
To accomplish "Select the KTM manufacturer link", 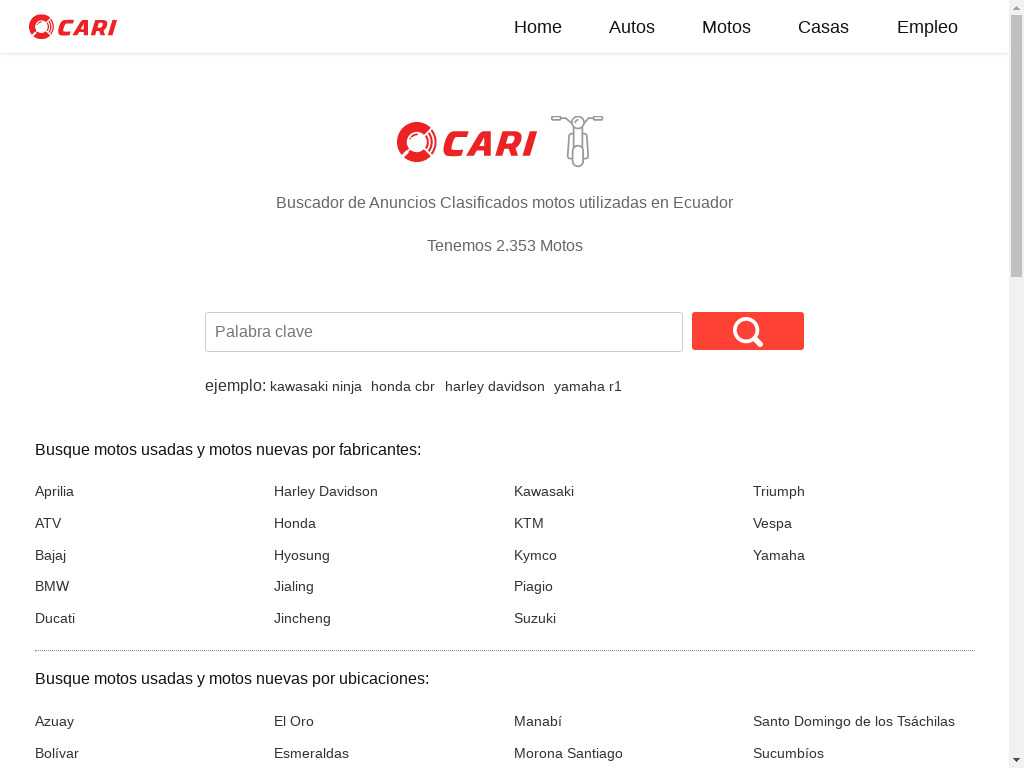I will click(x=528, y=523).
